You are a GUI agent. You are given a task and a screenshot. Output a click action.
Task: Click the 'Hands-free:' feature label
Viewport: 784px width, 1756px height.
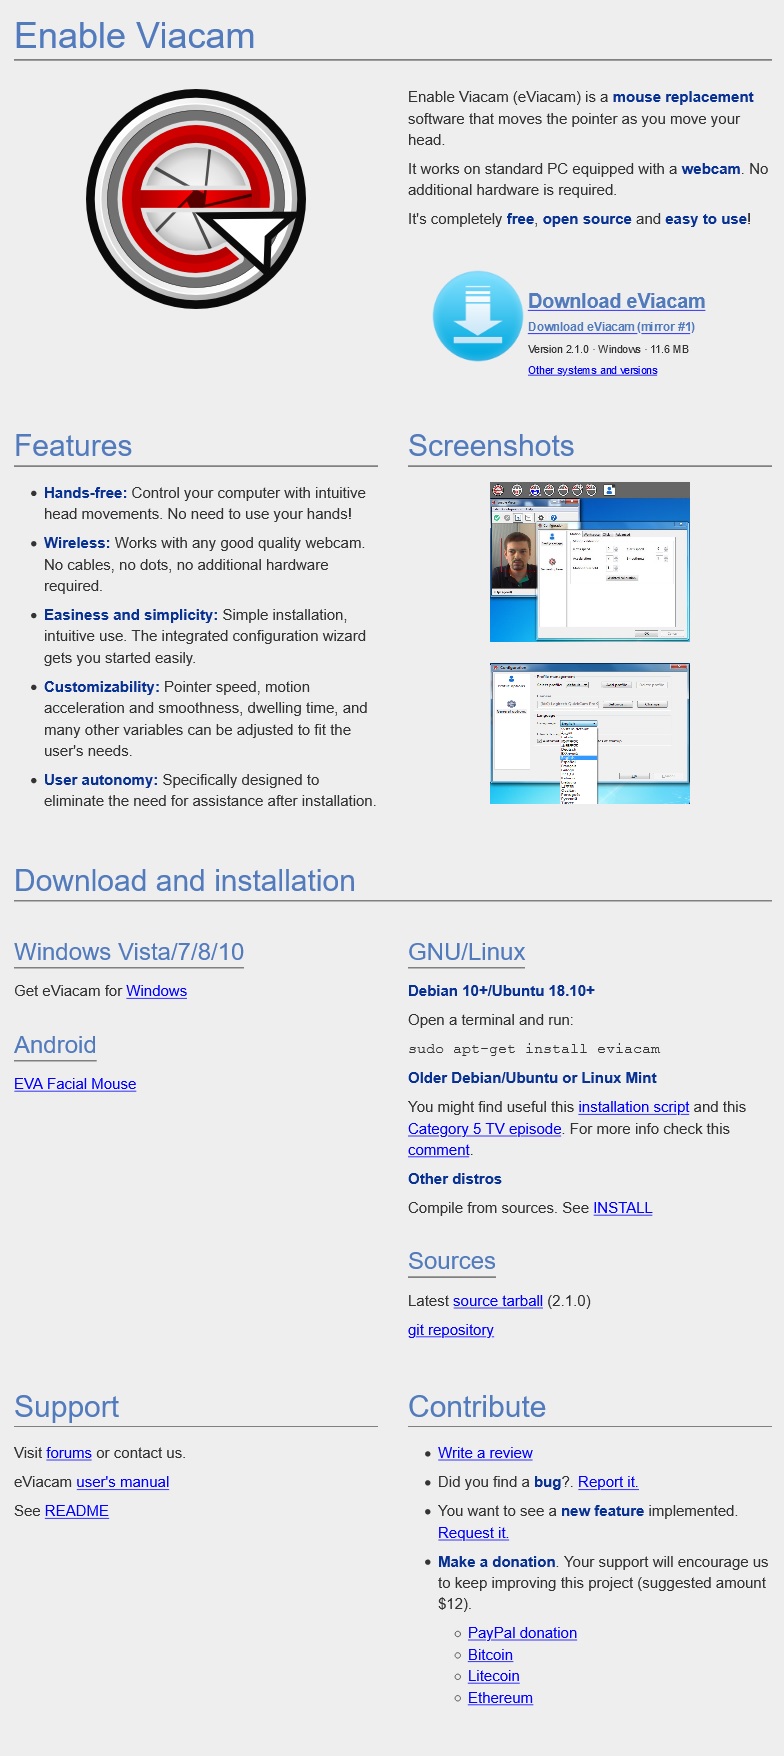[85, 493]
